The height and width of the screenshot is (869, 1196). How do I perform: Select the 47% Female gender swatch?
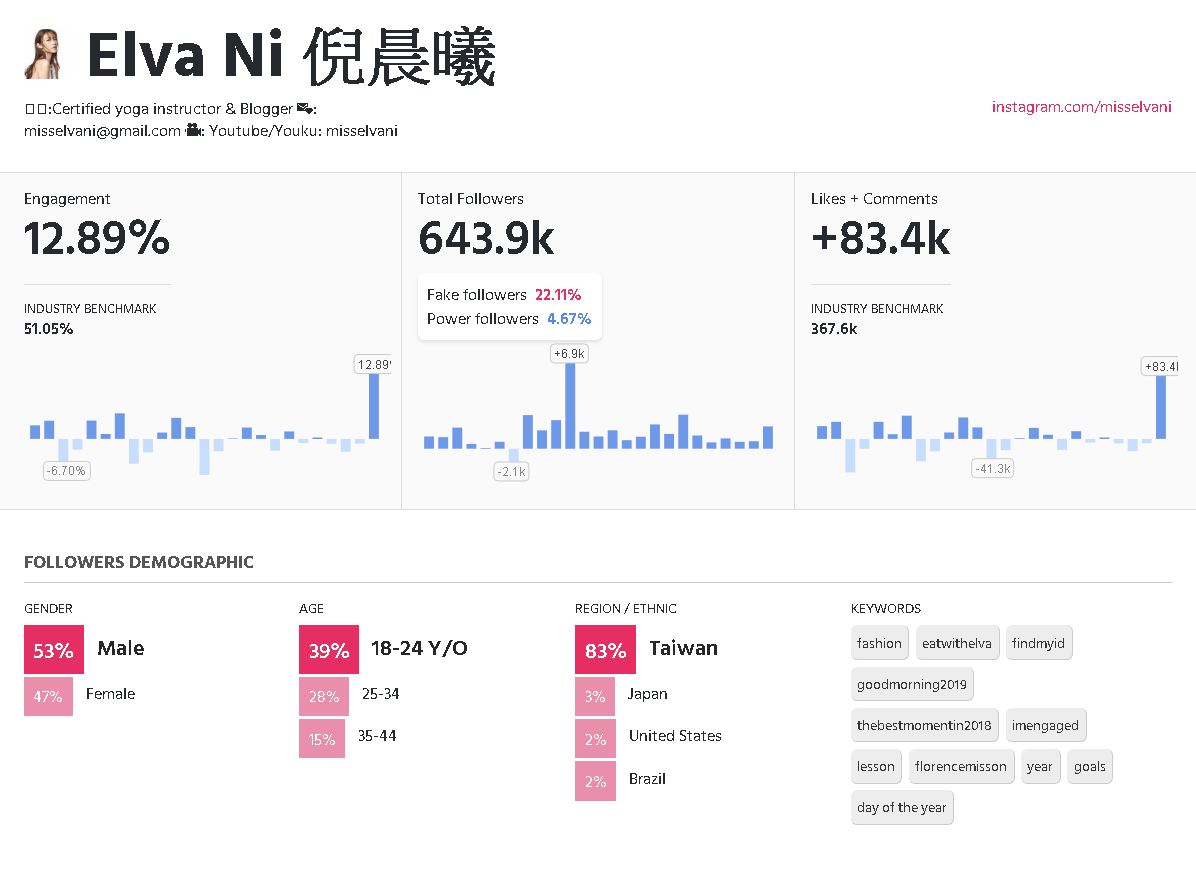tap(48, 696)
